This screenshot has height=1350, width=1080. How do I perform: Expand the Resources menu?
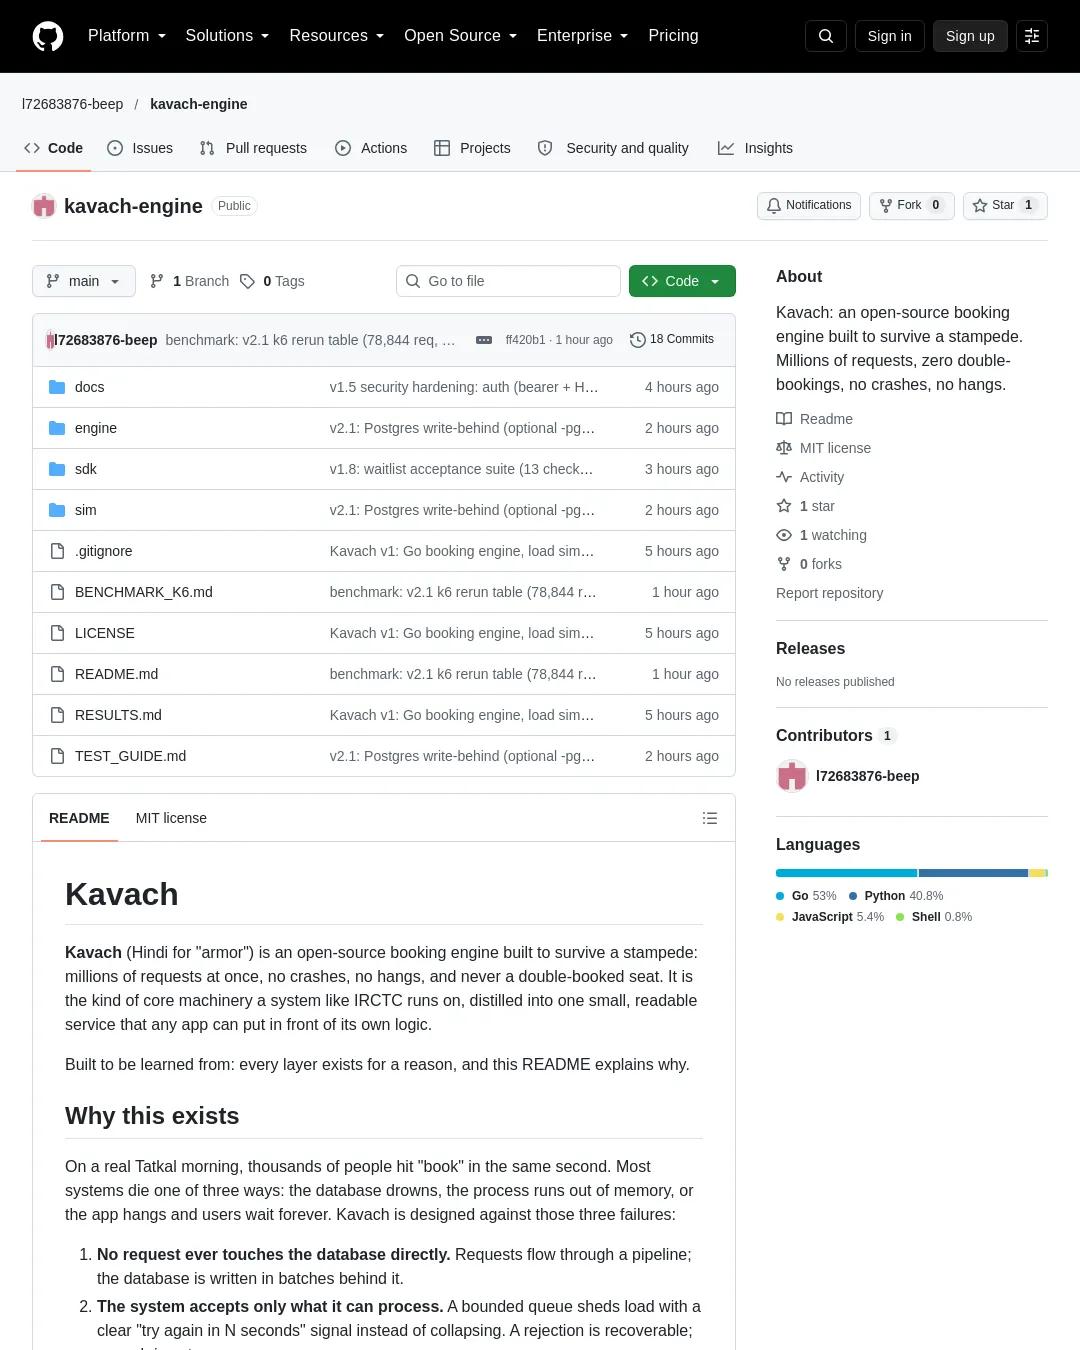click(x=336, y=36)
